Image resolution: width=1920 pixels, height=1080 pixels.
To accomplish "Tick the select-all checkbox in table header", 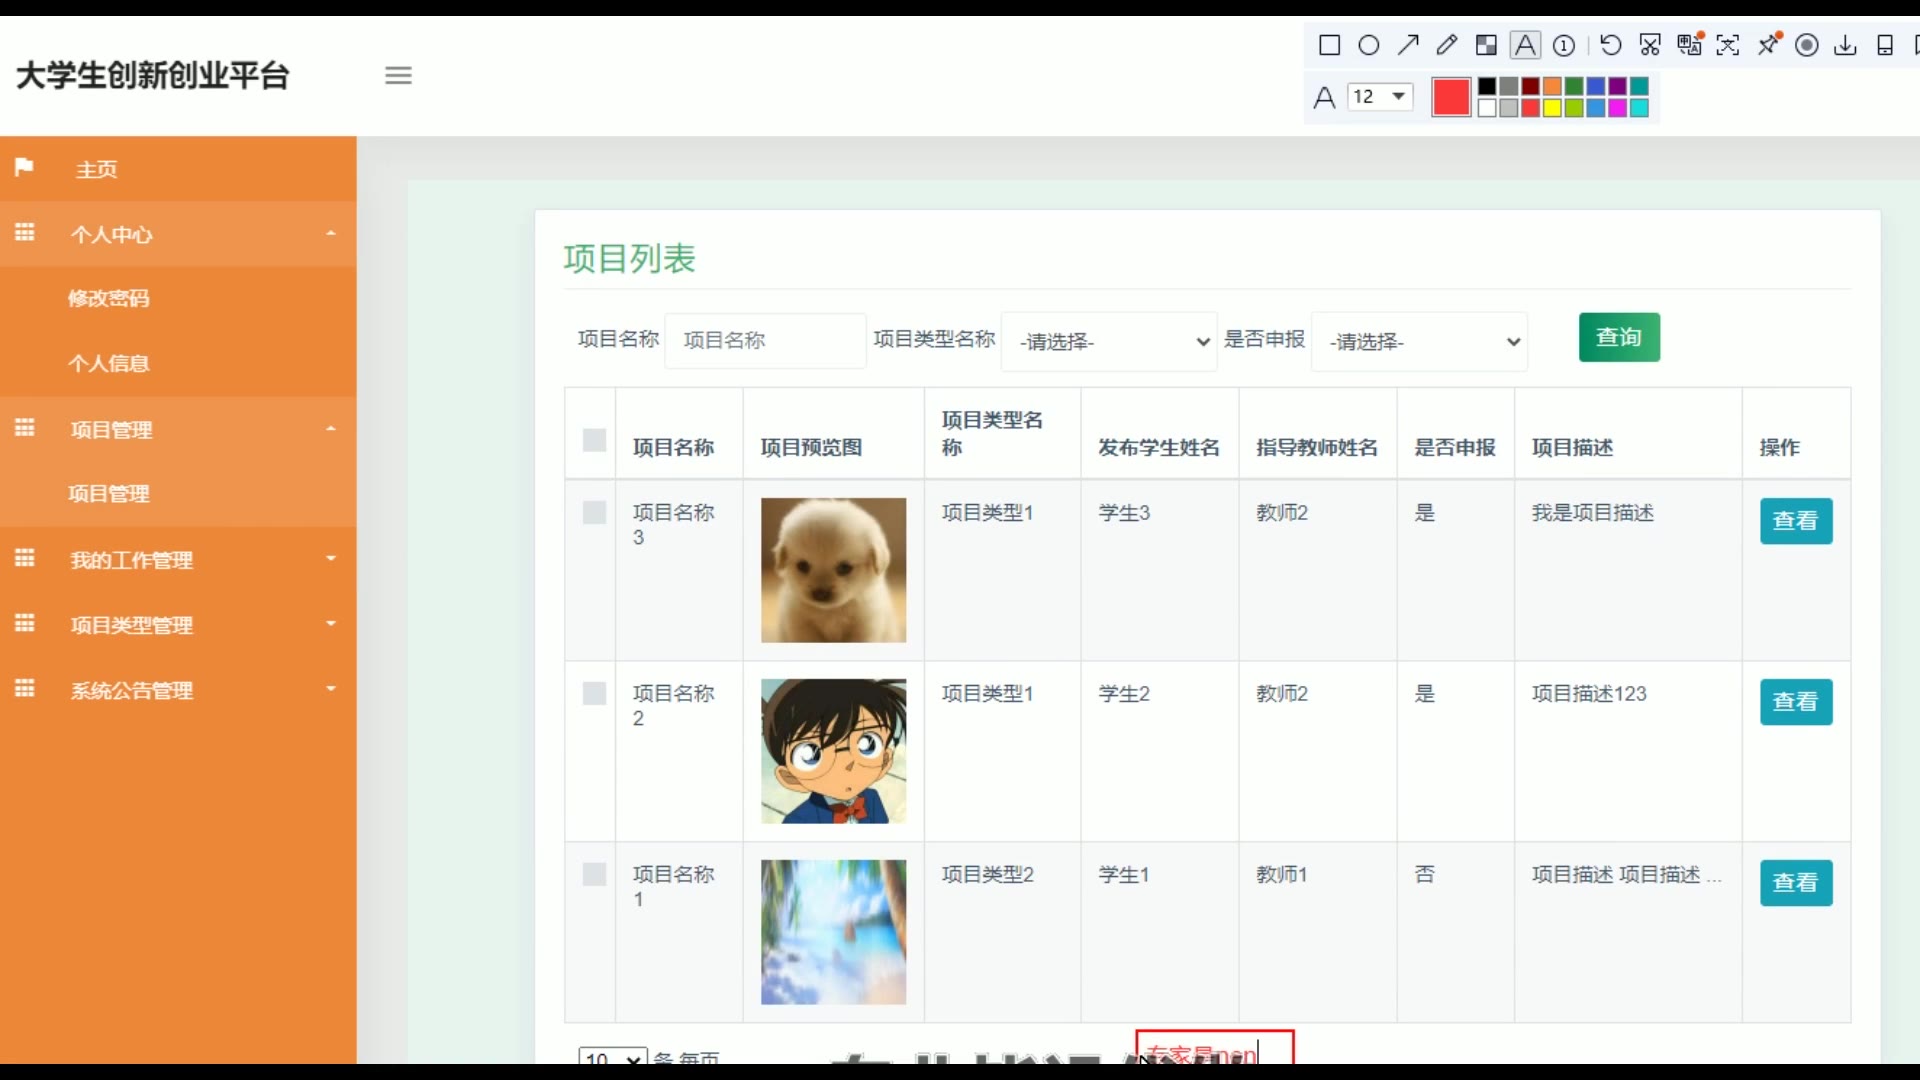I will [x=594, y=440].
